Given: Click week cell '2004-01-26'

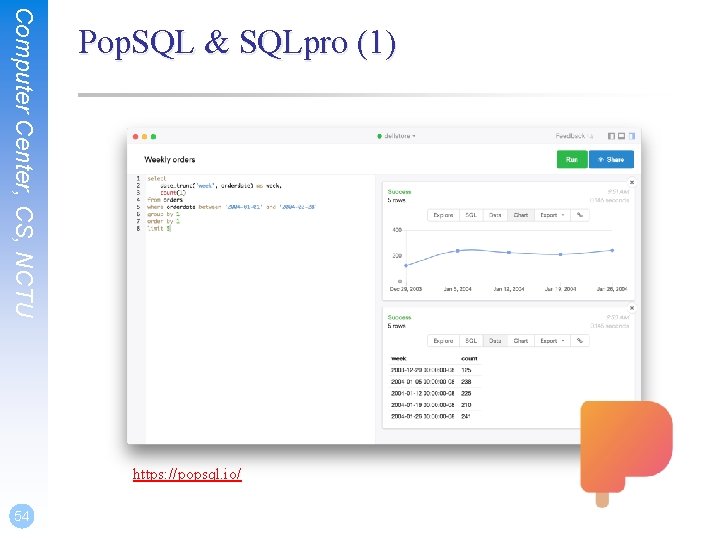Looking at the screenshot, I should [422, 416].
